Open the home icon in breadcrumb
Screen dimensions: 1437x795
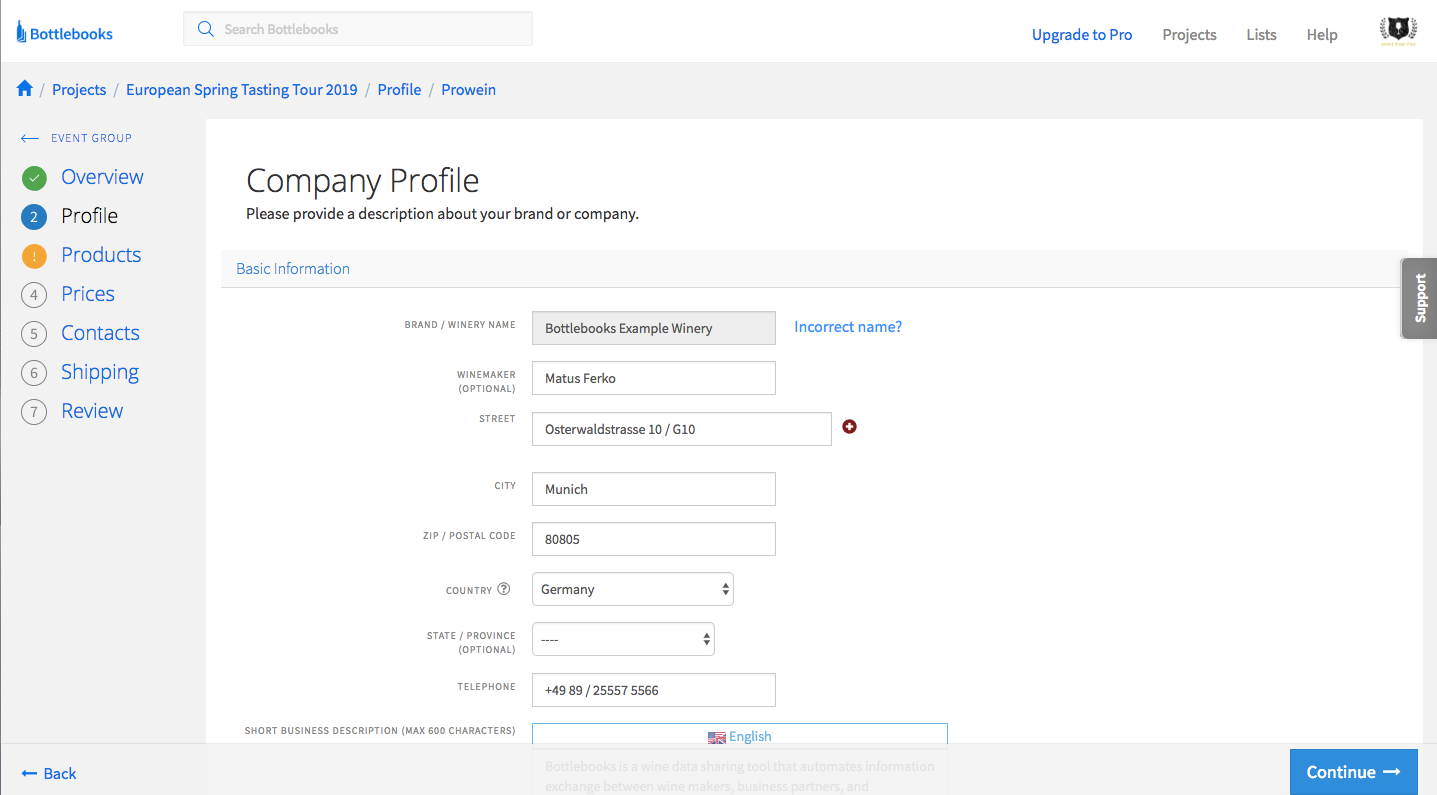(x=25, y=89)
